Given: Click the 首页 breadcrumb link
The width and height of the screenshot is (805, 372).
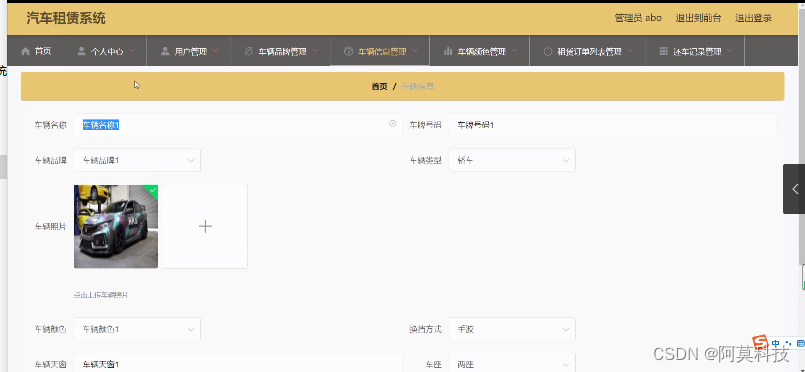Looking at the screenshot, I should pos(379,86).
